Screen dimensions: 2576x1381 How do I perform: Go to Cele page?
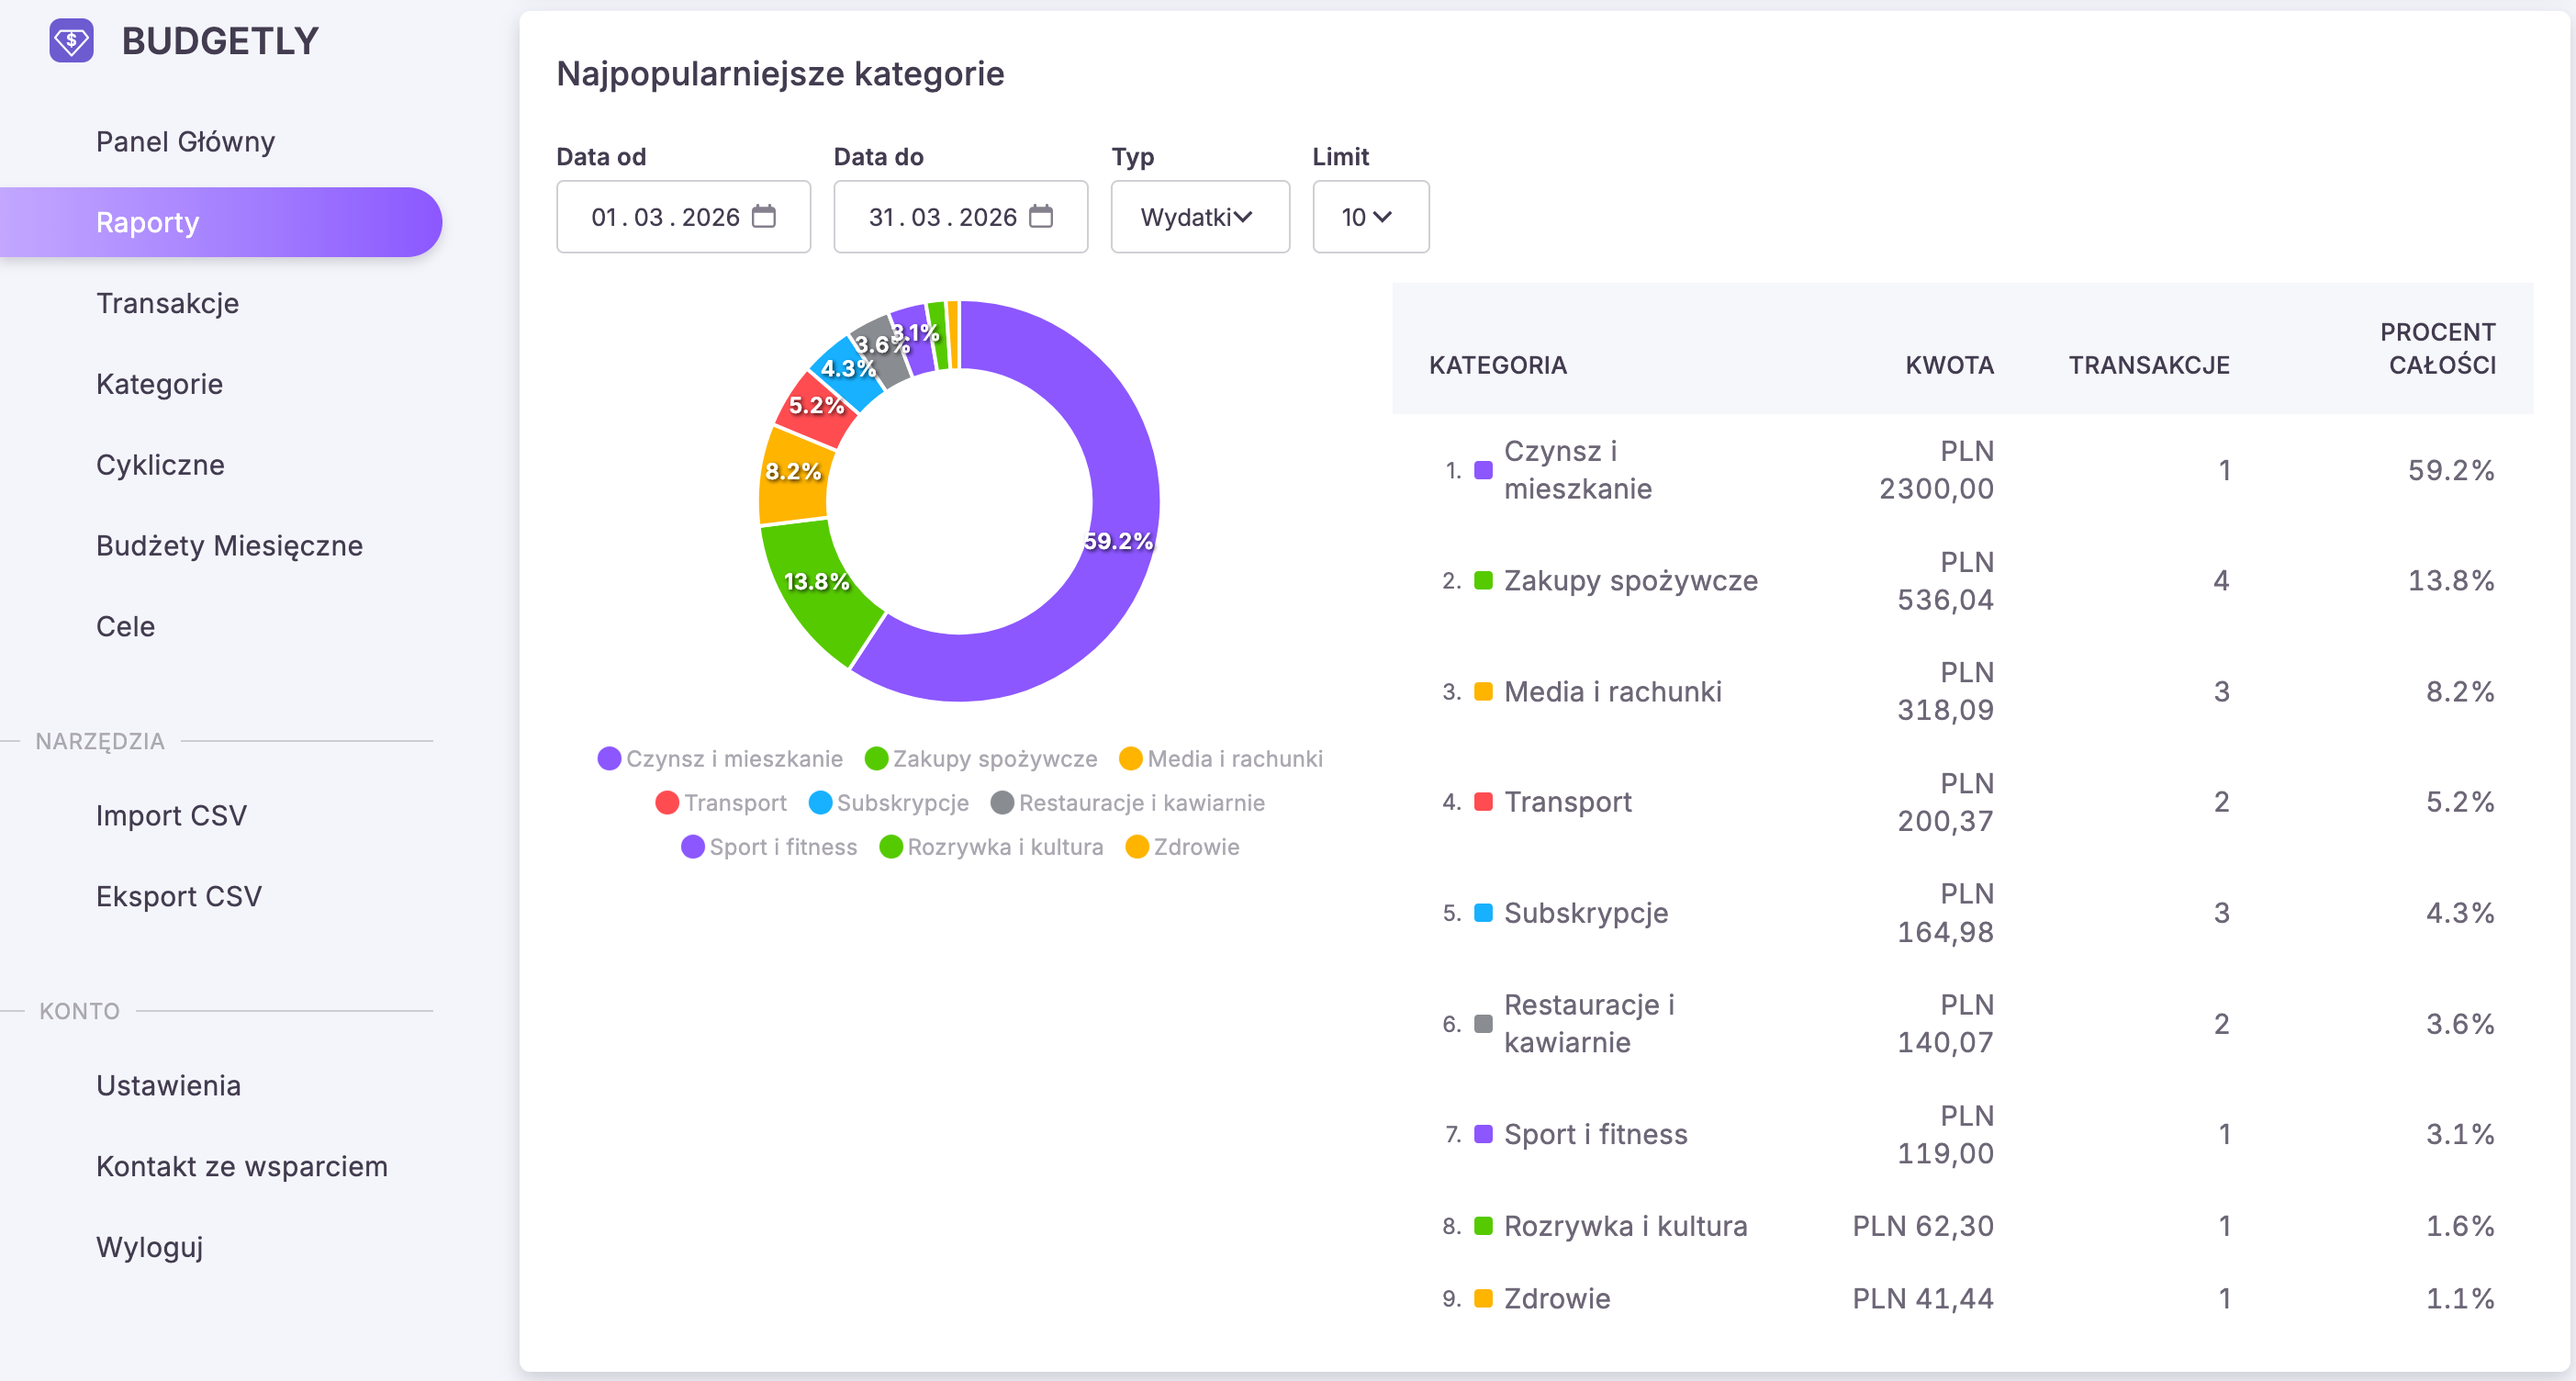pyautogui.click(x=125, y=627)
